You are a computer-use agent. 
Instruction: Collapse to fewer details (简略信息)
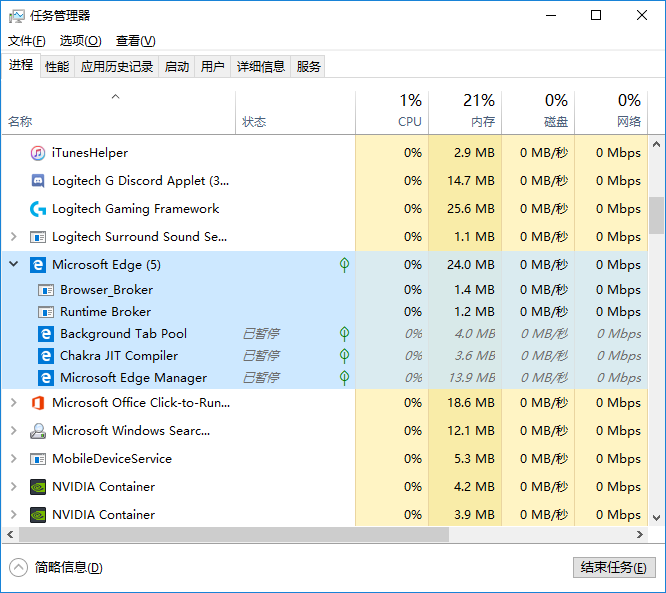[x=56, y=568]
